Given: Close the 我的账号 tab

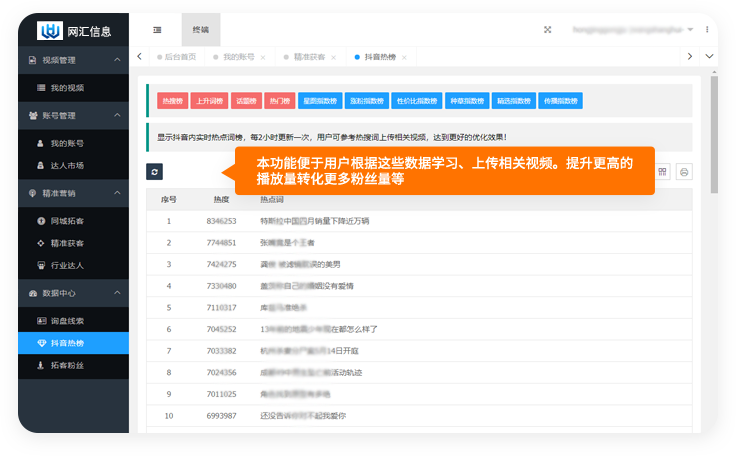Looking at the screenshot, I should 263,58.
